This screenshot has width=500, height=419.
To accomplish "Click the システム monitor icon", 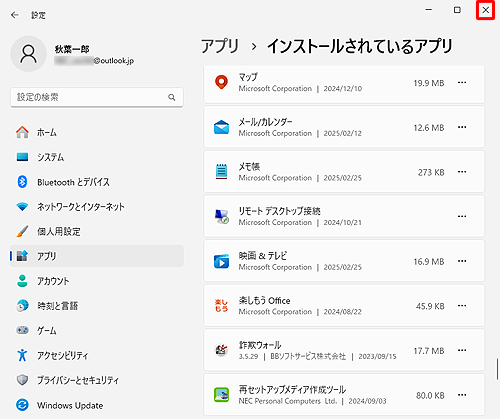I will pyautogui.click(x=22, y=157).
